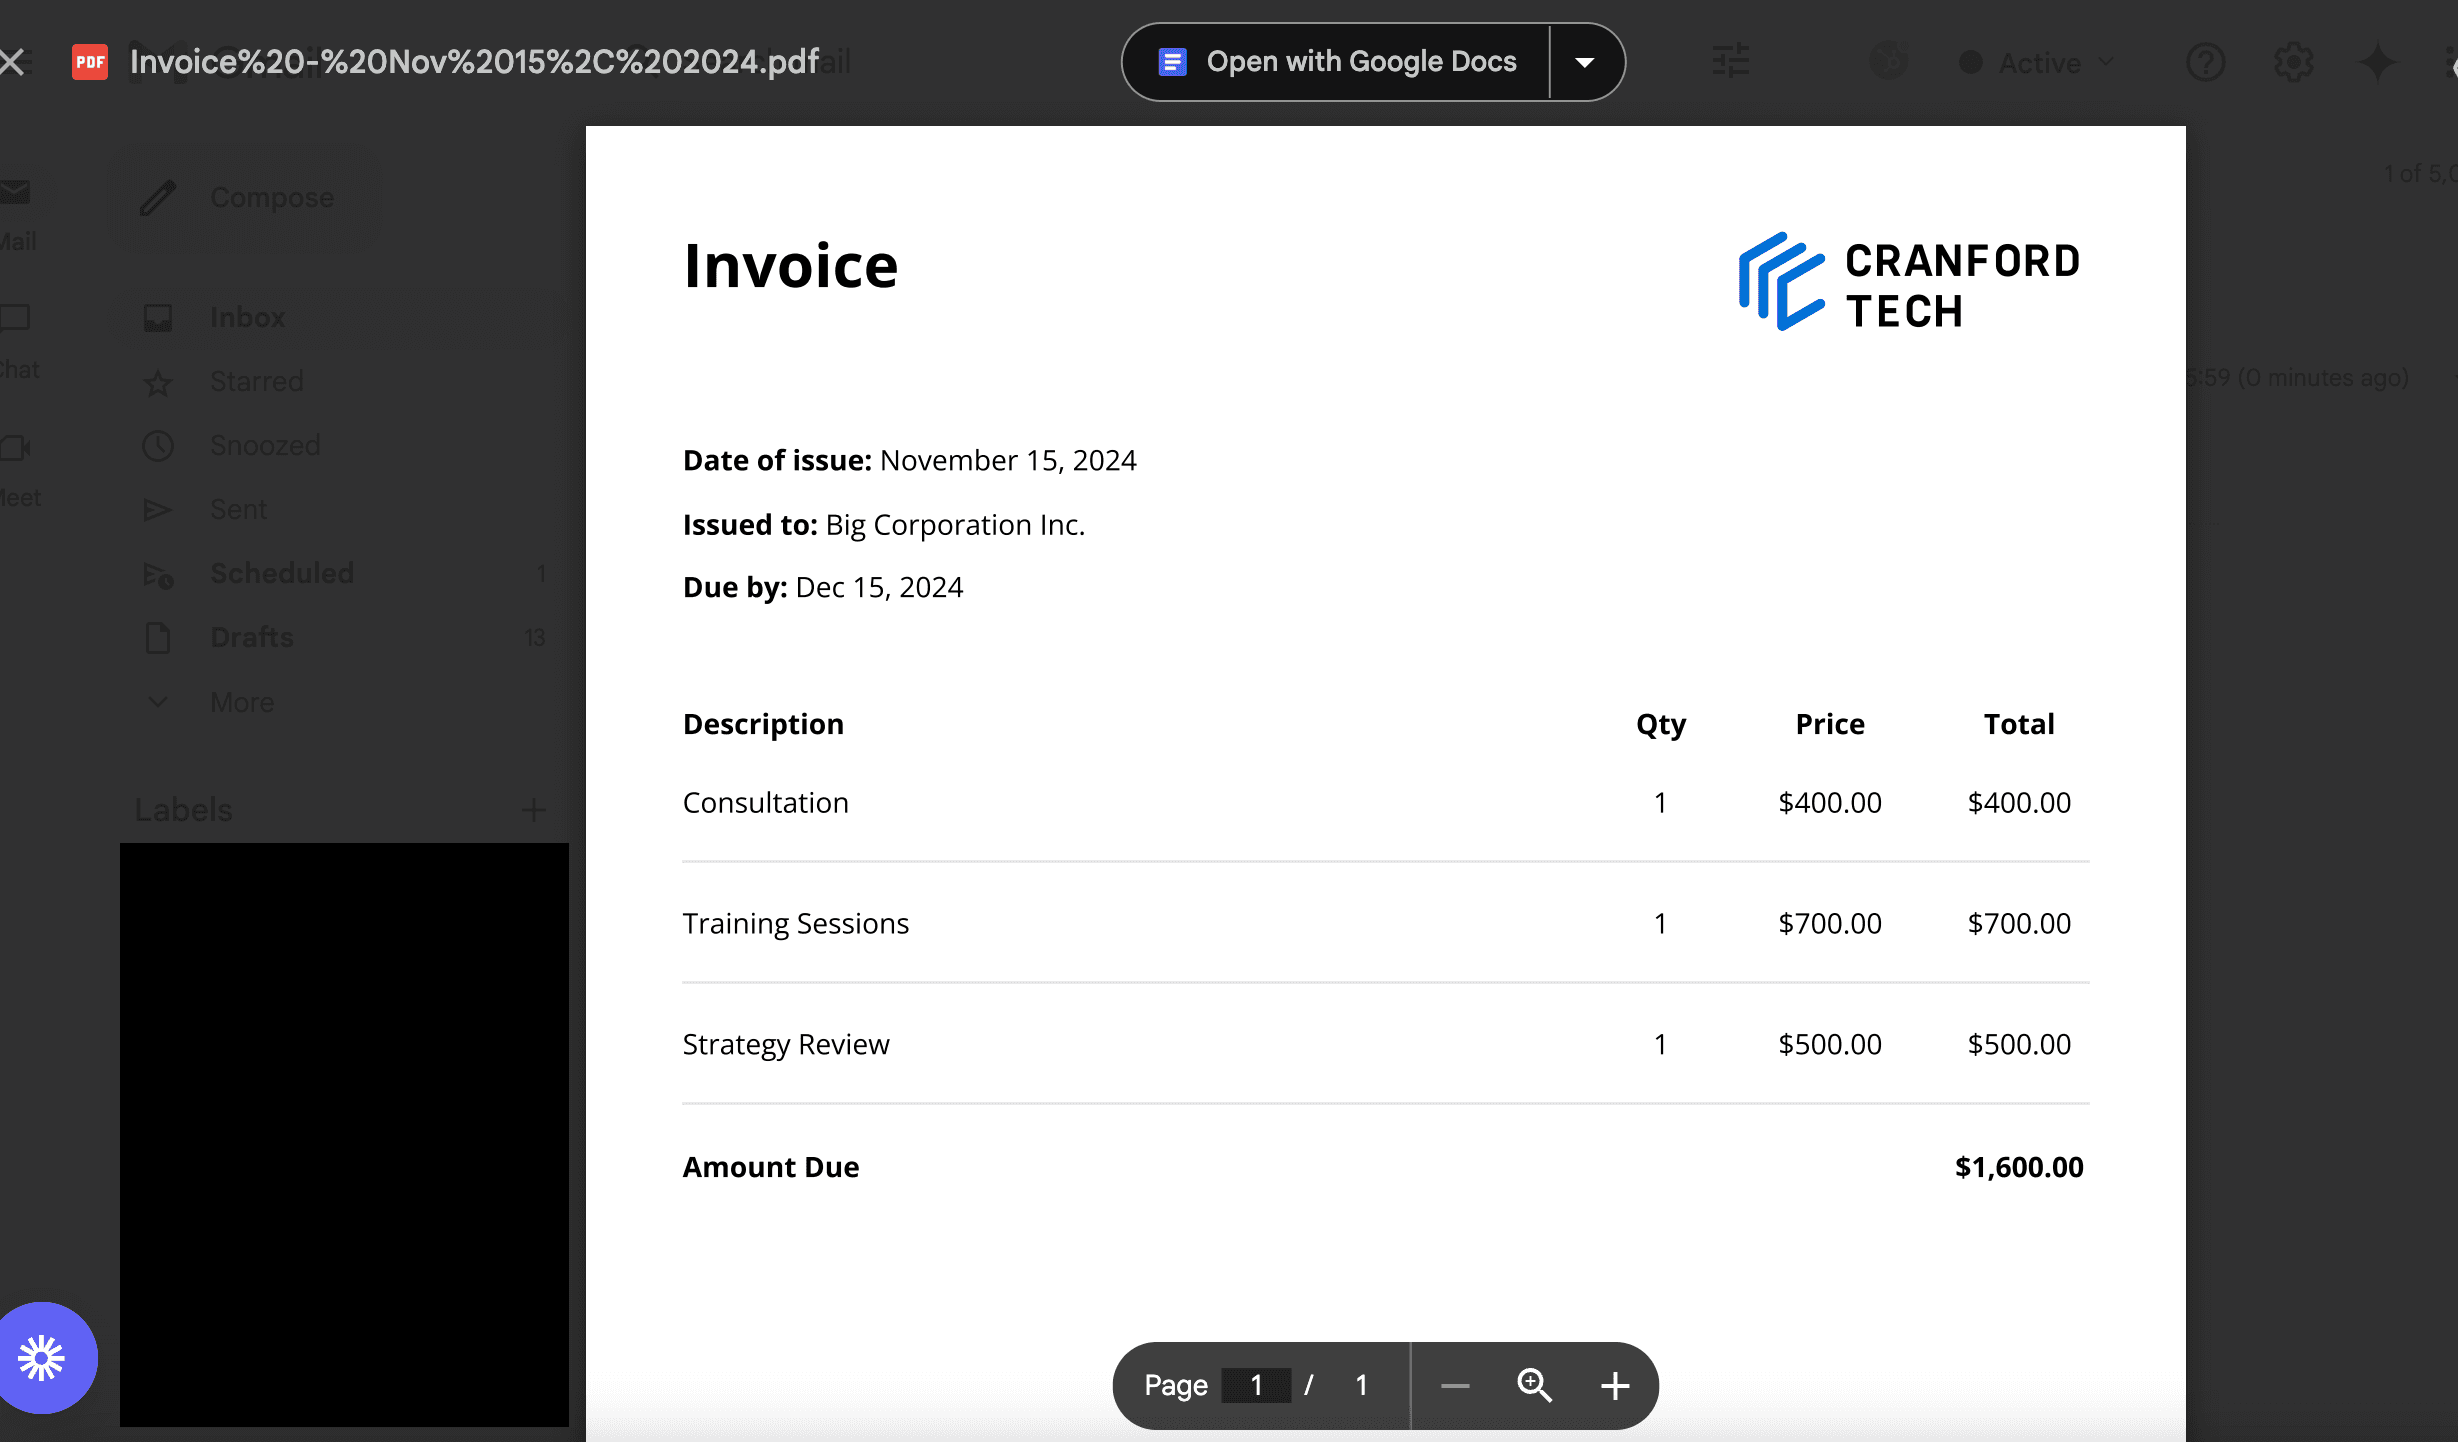2458x1442 pixels.
Task: Click the Google Docs app icon
Action: [x=1171, y=62]
